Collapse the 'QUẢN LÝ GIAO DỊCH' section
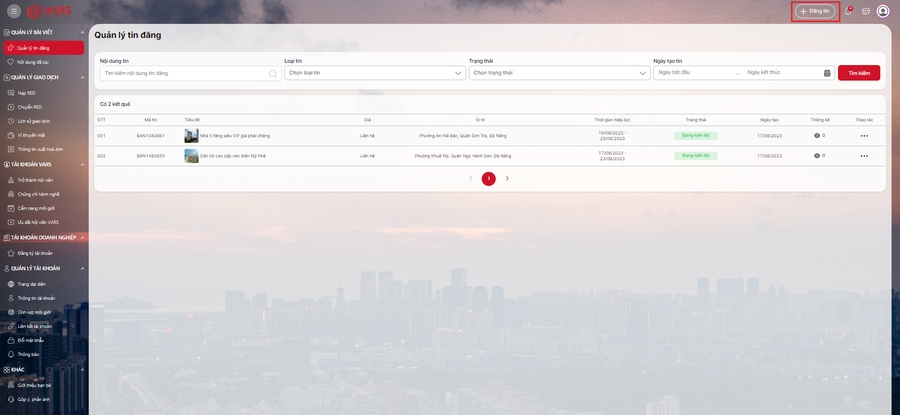Screen dimensions: 900x415 (83, 77)
